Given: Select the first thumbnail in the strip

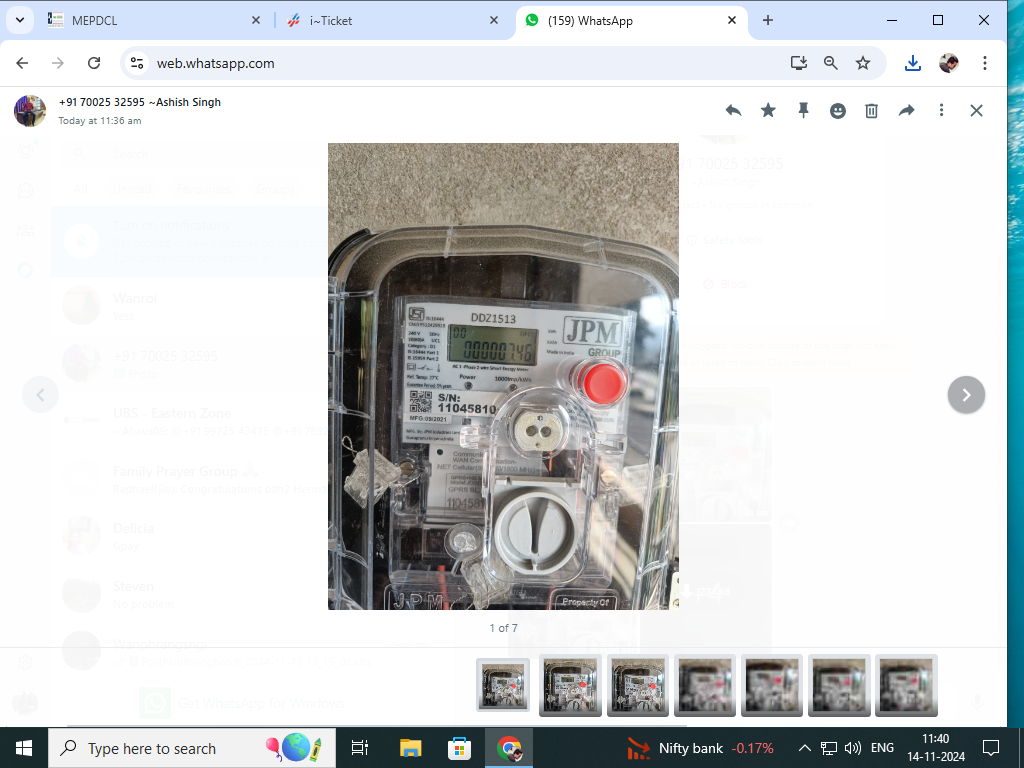Looking at the screenshot, I should pyautogui.click(x=503, y=685).
